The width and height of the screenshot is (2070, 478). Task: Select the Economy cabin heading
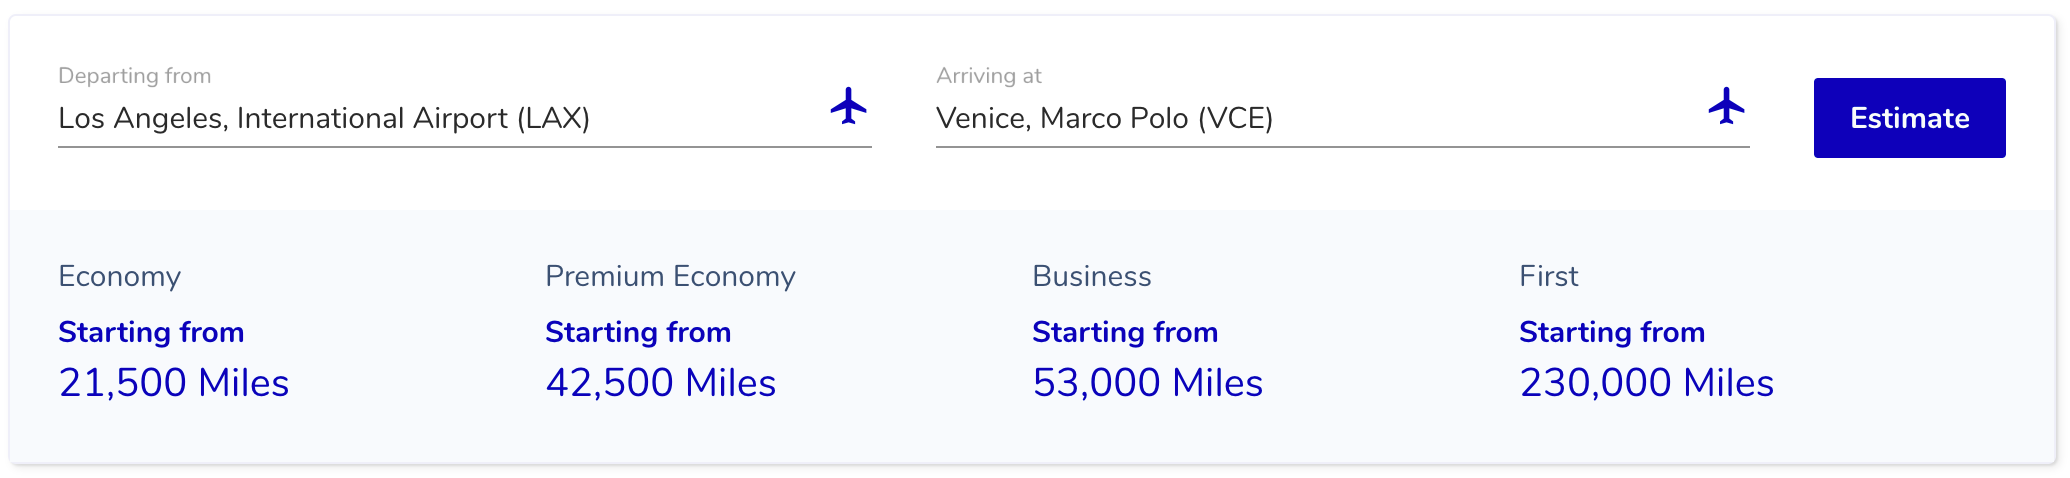tap(119, 277)
